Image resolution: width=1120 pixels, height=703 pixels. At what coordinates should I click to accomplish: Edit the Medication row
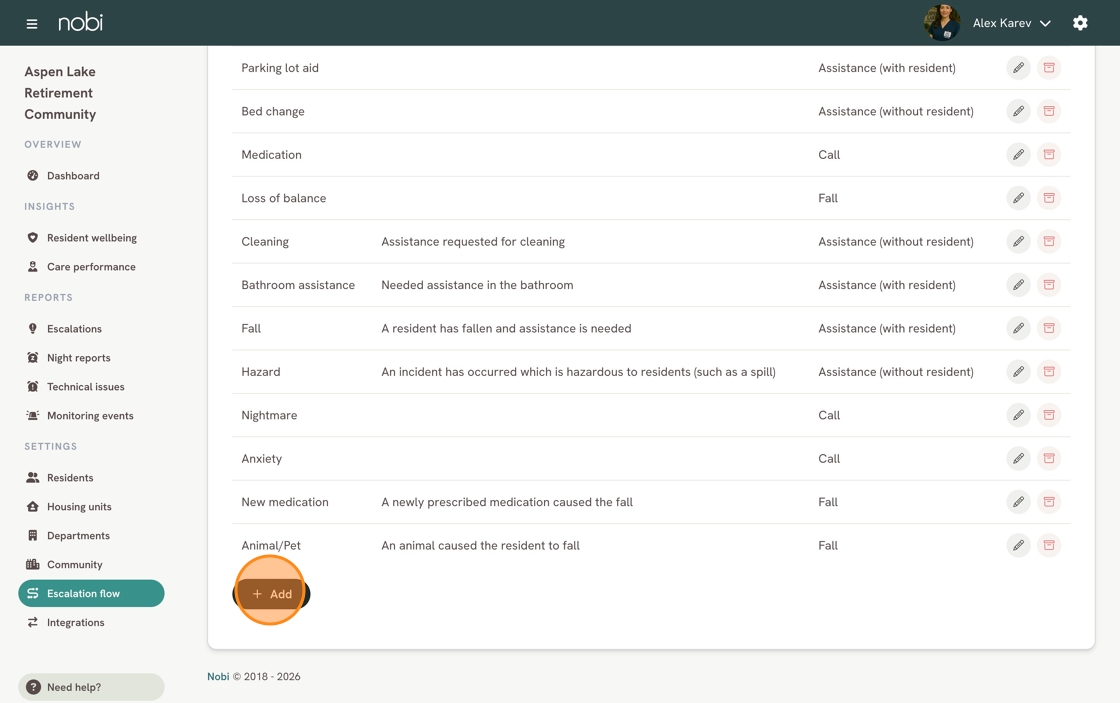[x=1019, y=154]
